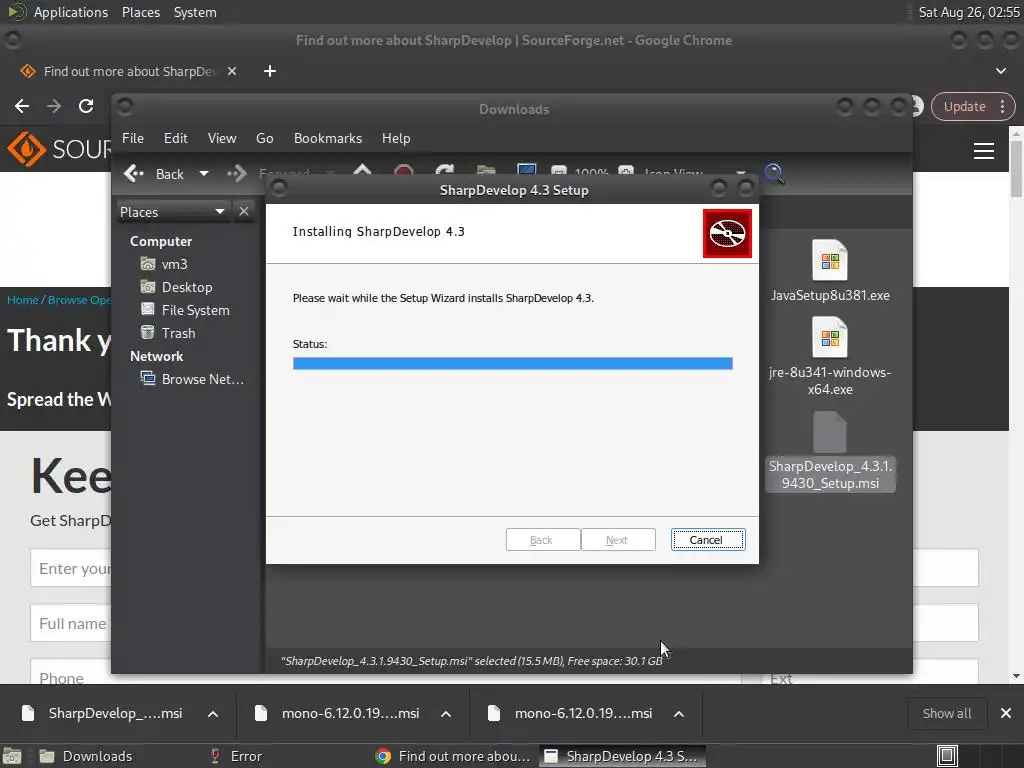
Task: Click the installation progress bar
Action: (x=513, y=364)
